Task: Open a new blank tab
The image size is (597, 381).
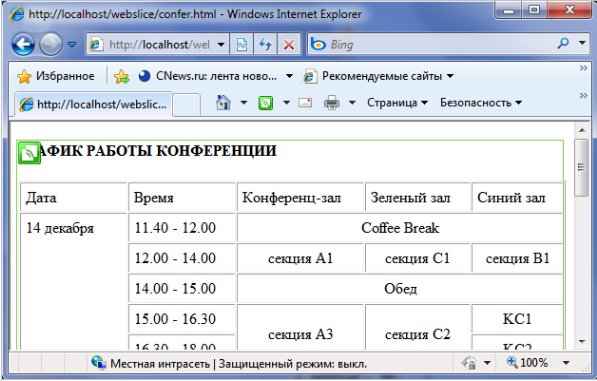Action: coord(187,105)
